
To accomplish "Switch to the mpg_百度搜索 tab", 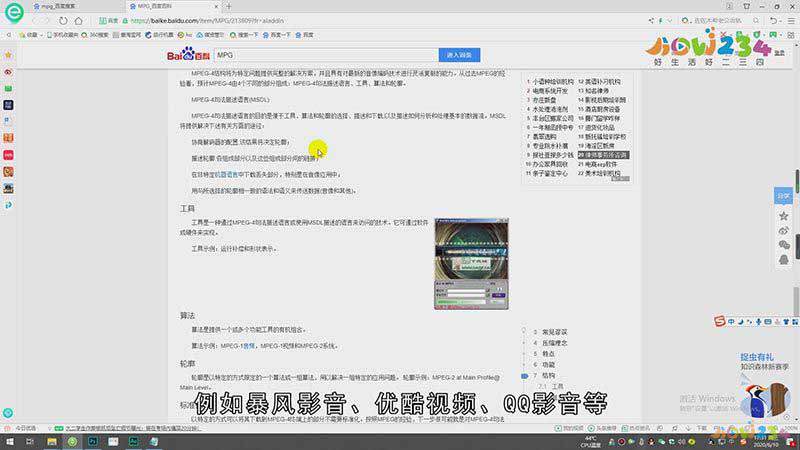I will (58, 6).
